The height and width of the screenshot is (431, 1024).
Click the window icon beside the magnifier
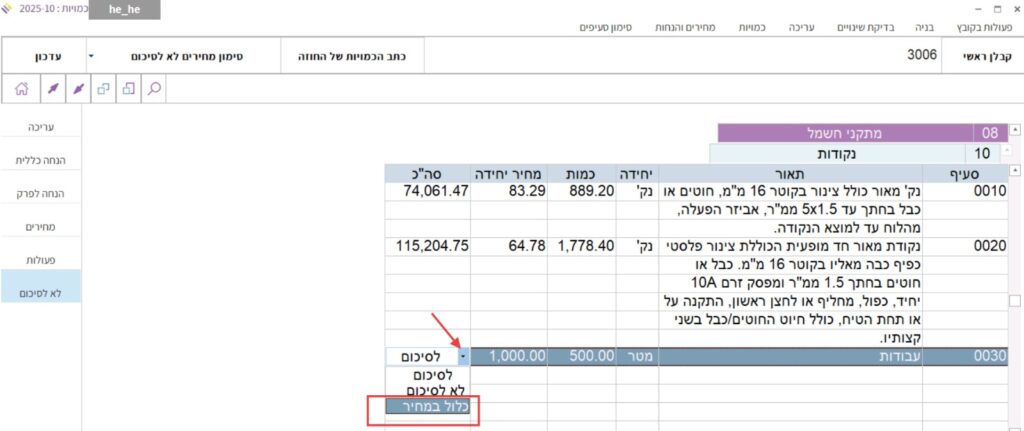coord(128,88)
